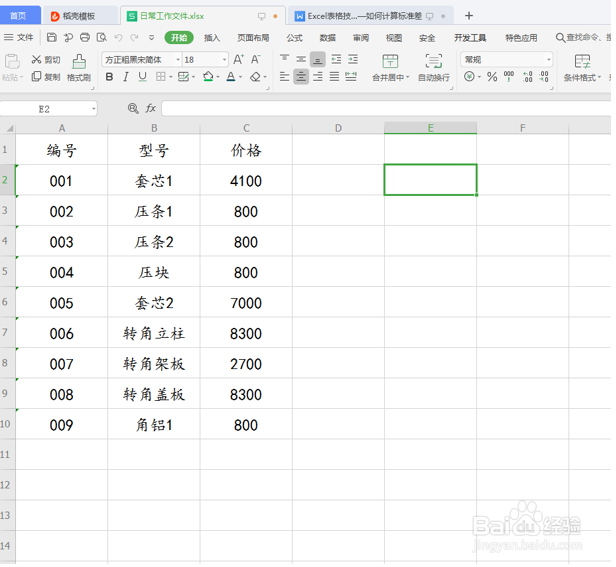Click the Copy (复制) icon
Image resolution: width=616 pixels, height=567 pixels.
pos(36,76)
